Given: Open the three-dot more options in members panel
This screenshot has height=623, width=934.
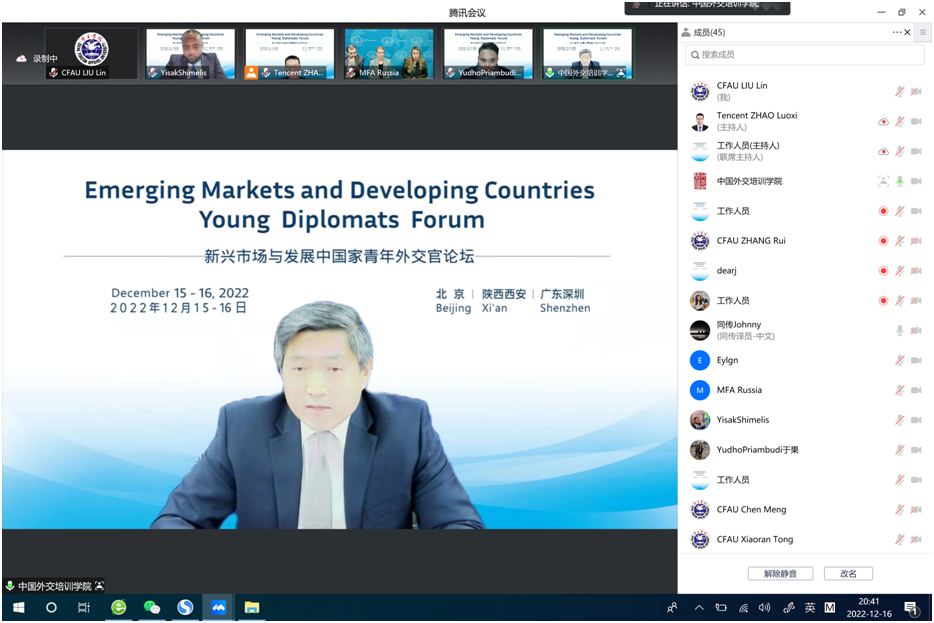Looking at the screenshot, I should click(x=896, y=32).
